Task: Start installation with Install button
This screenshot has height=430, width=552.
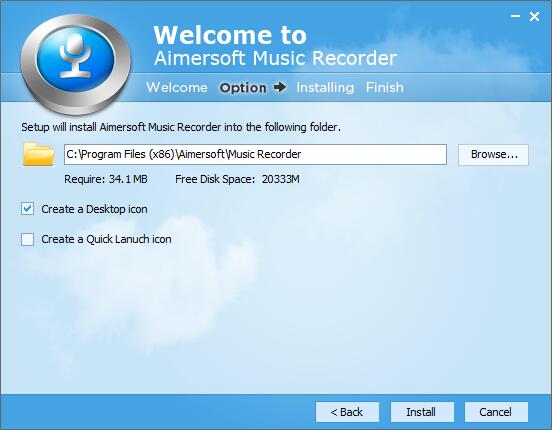Action: click(422, 412)
